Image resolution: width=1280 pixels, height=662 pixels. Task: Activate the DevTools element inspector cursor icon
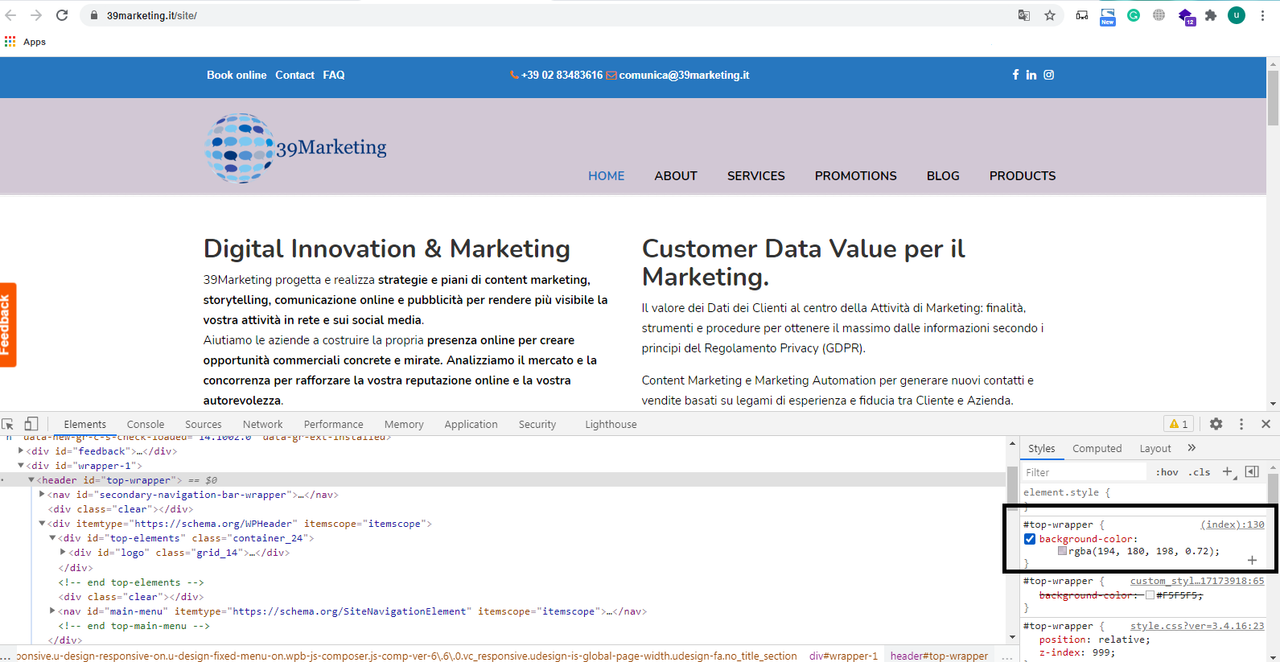[x=9, y=424]
